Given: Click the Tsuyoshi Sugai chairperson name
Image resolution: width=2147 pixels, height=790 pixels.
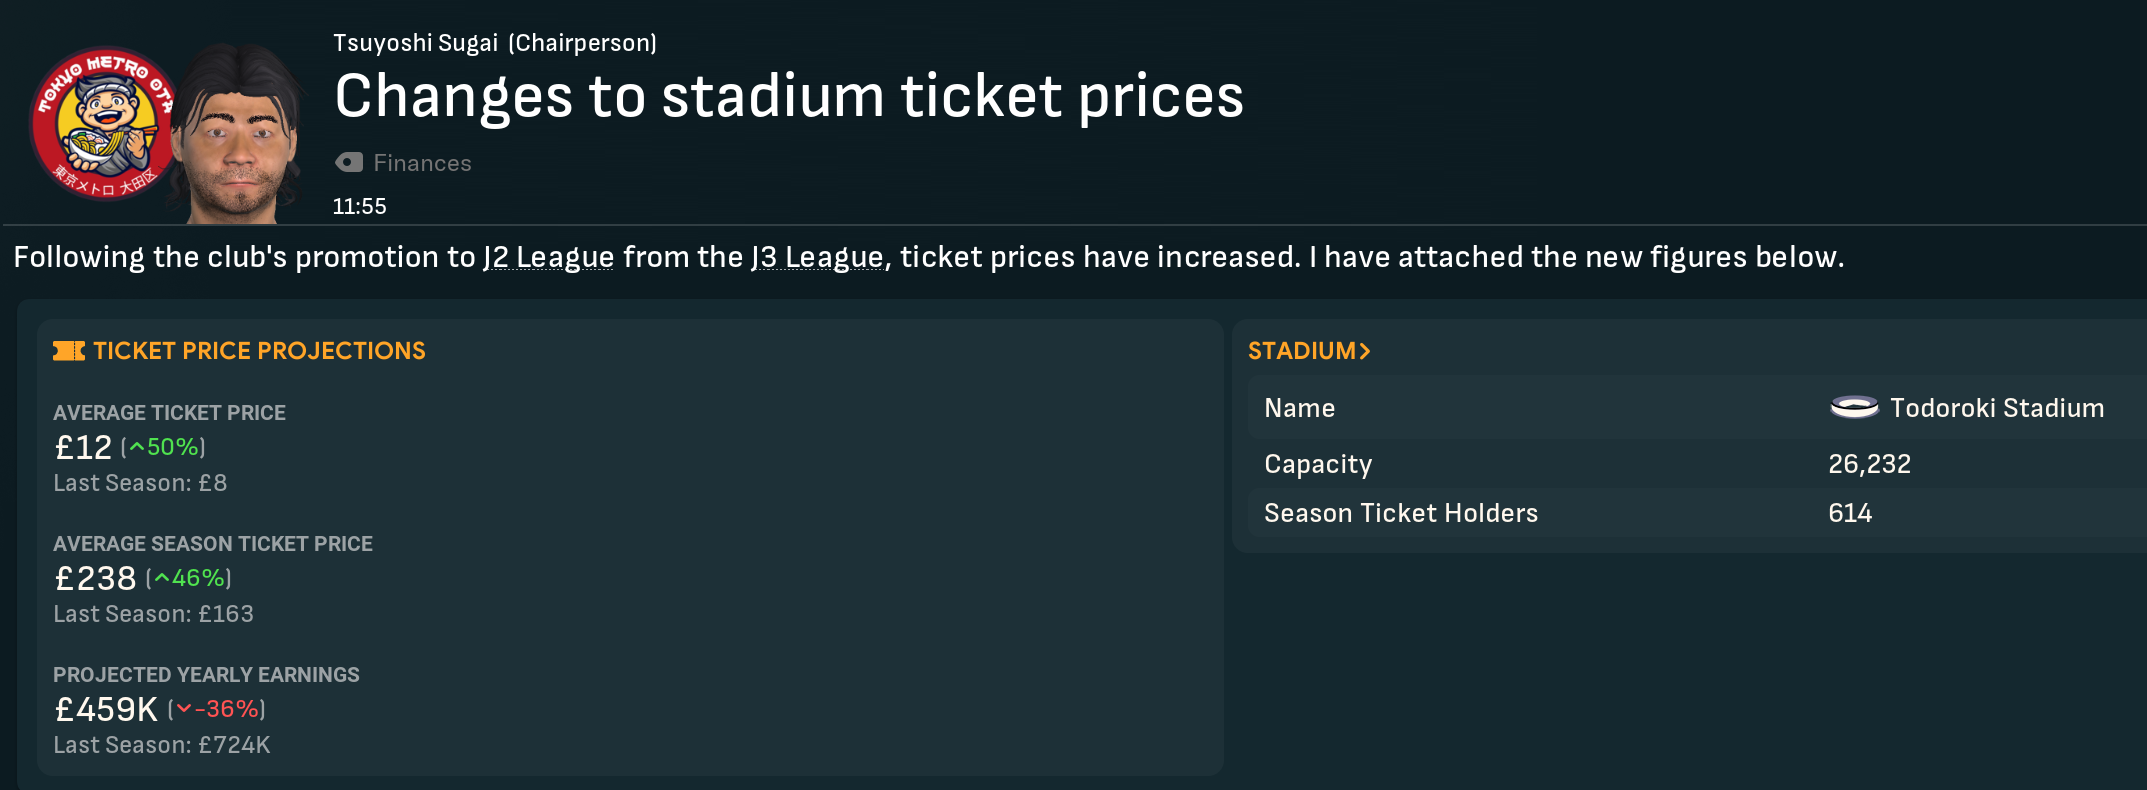Looking at the screenshot, I should point(415,43).
